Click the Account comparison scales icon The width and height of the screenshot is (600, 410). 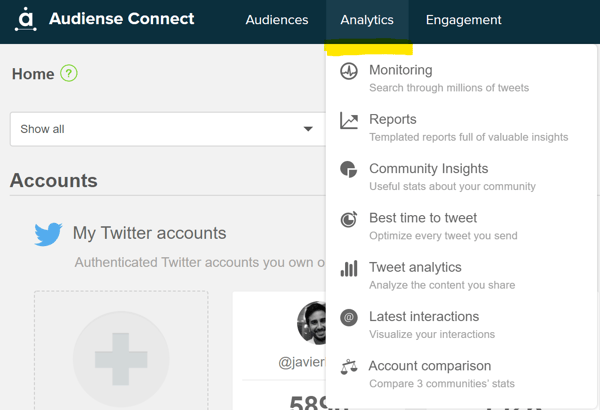tap(349, 367)
